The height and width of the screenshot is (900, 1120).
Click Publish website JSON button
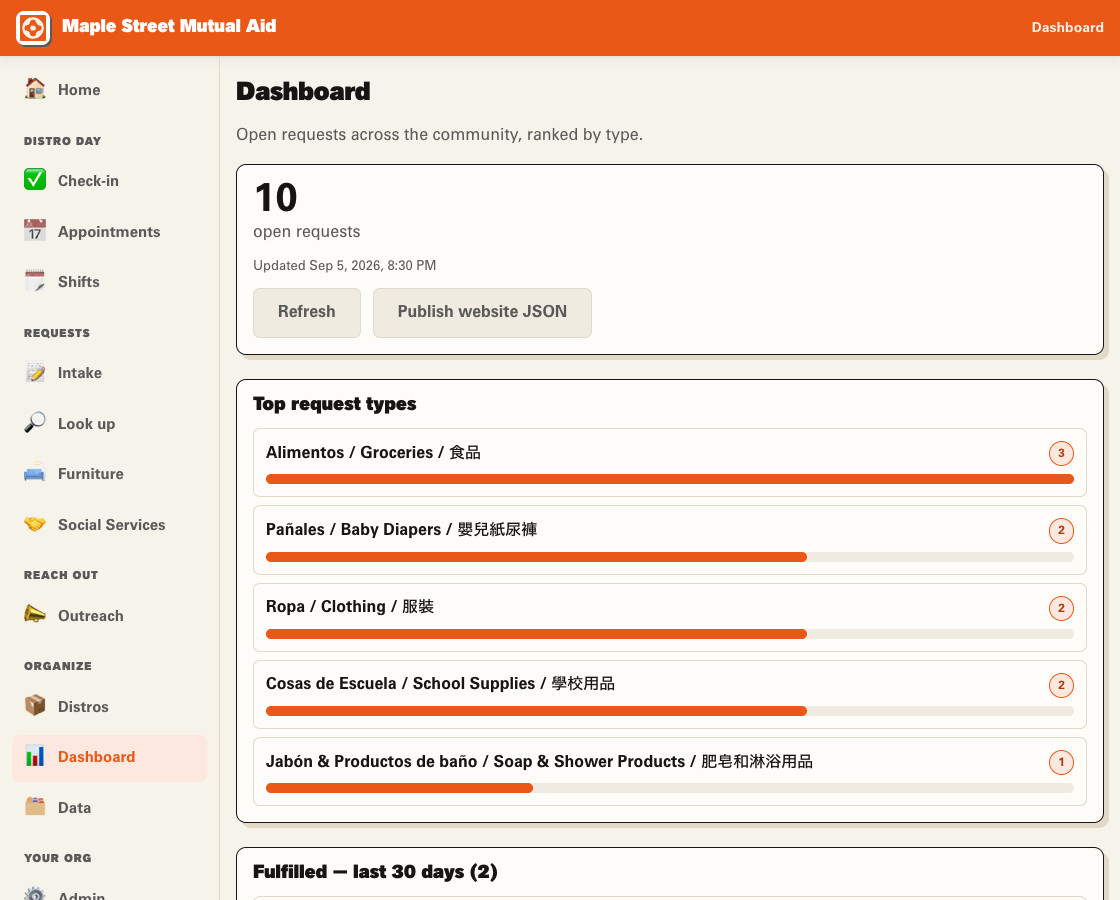[482, 312]
